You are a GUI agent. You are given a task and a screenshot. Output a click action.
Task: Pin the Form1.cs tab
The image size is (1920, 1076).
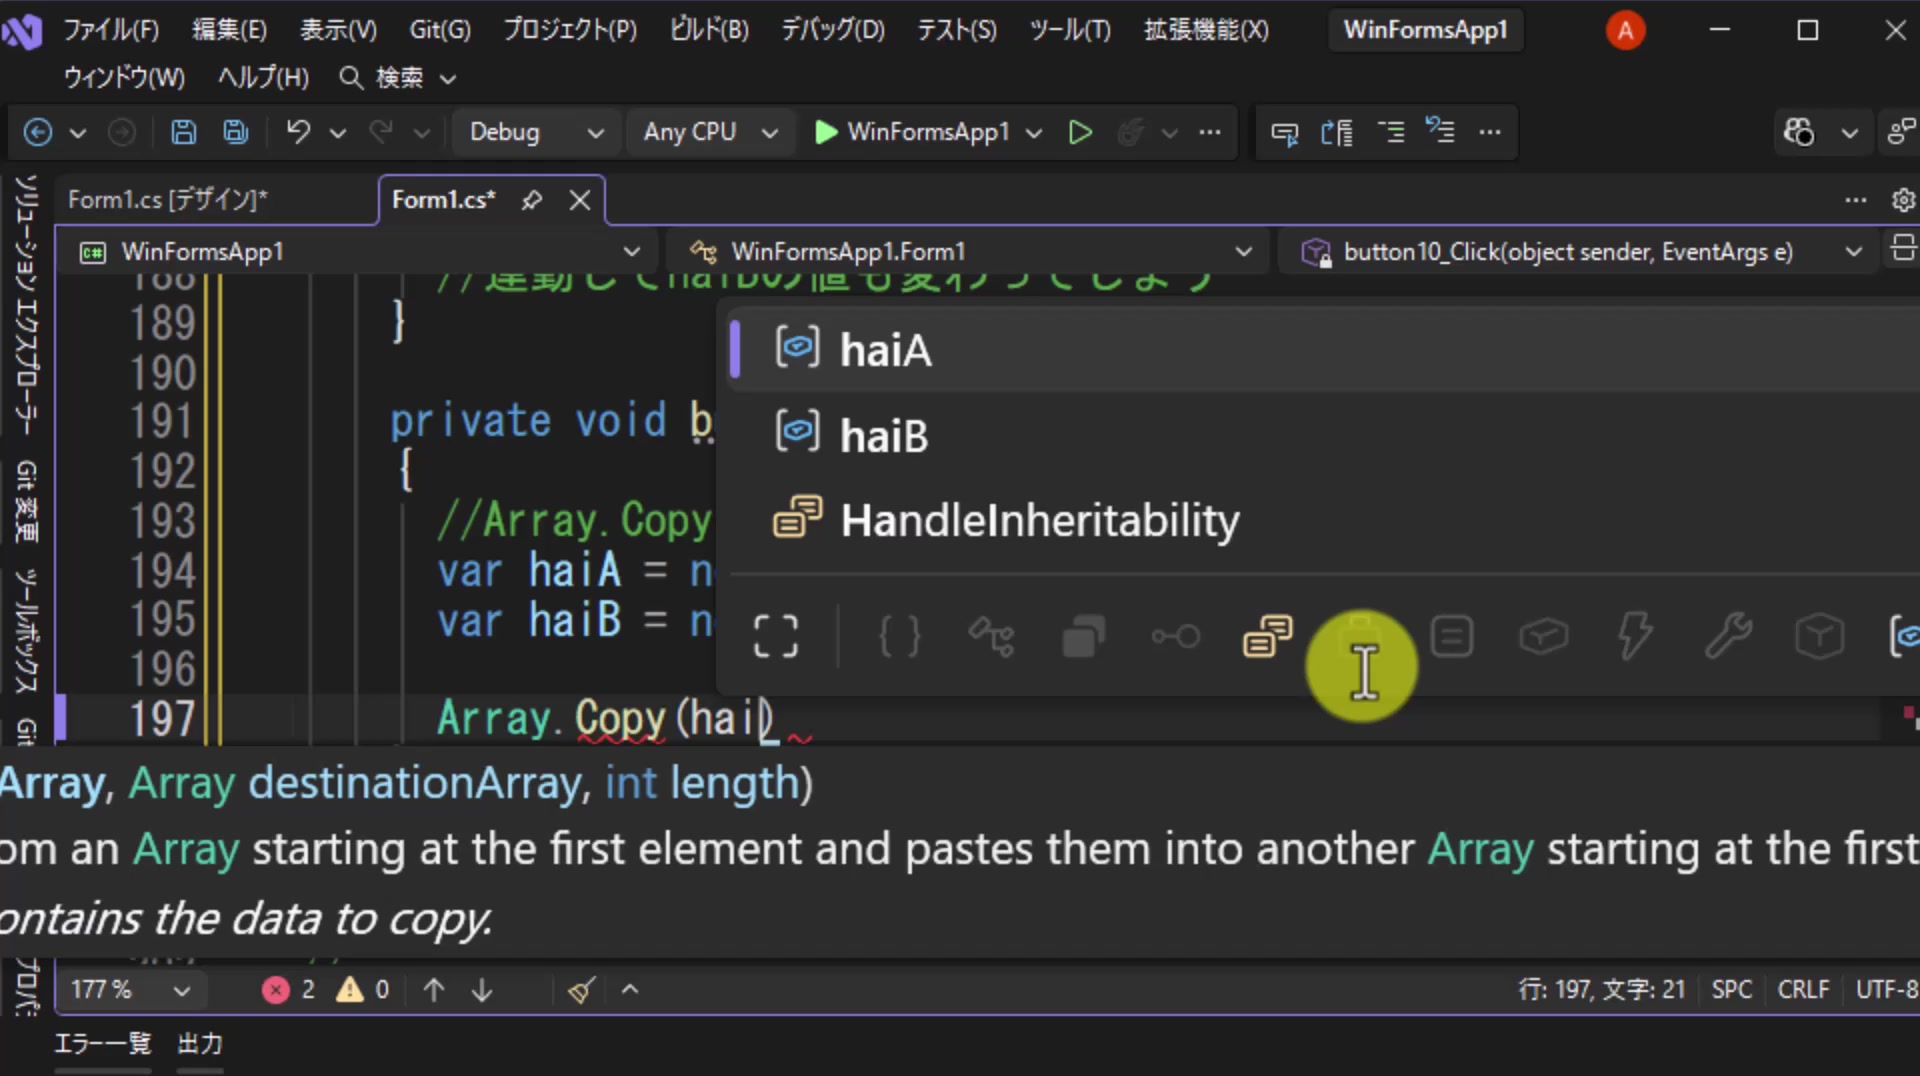(532, 200)
